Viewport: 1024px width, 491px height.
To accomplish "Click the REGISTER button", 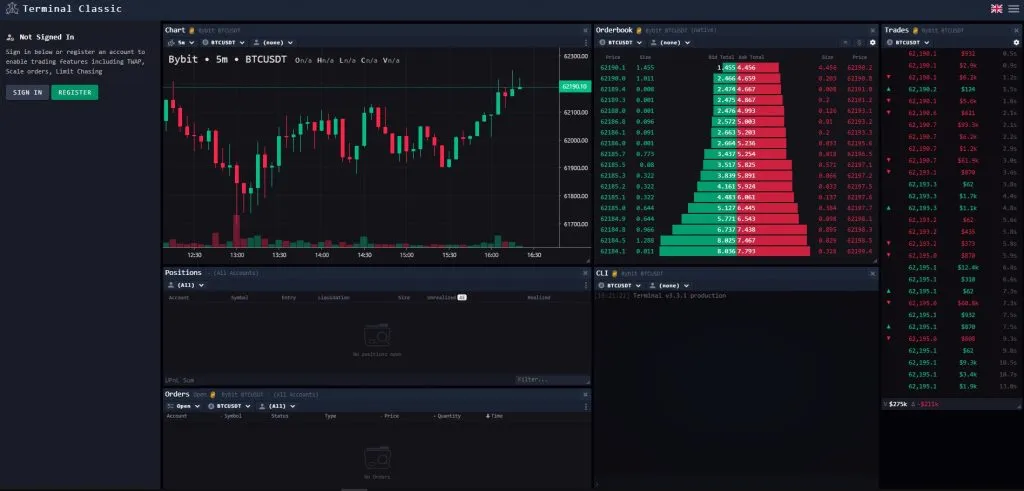I will [x=74, y=92].
